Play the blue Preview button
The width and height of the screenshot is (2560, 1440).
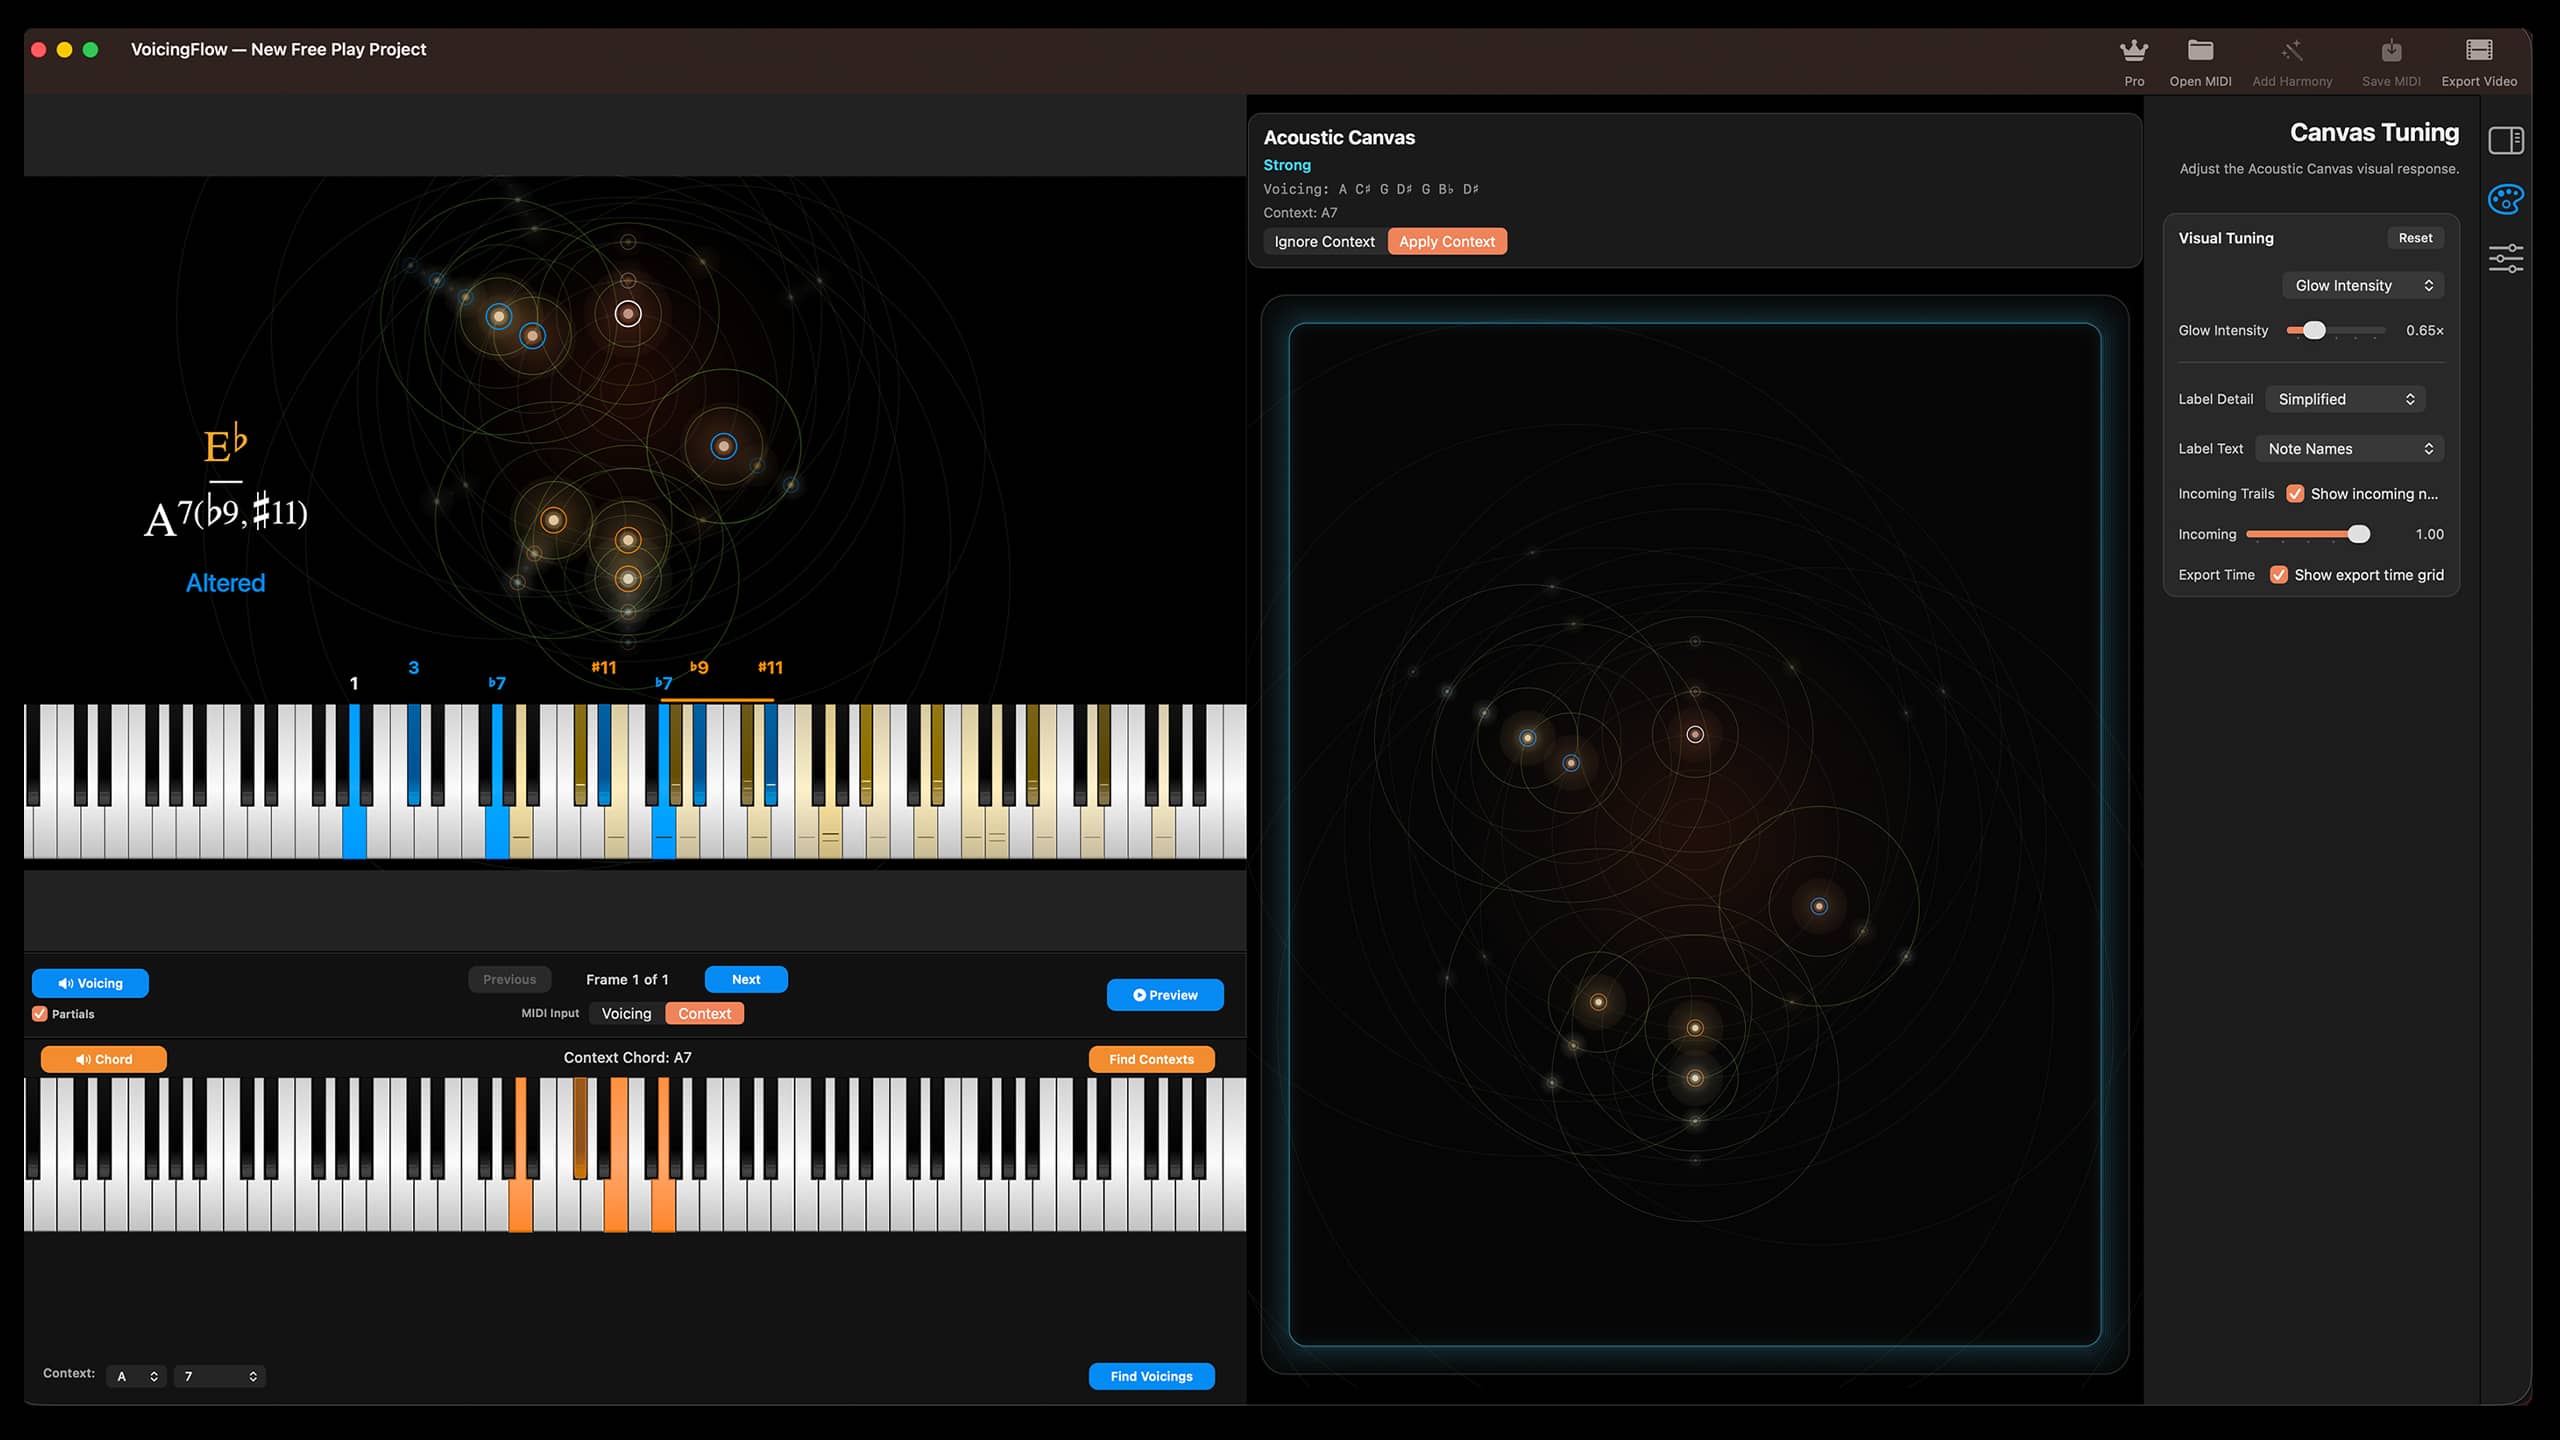(x=1165, y=996)
